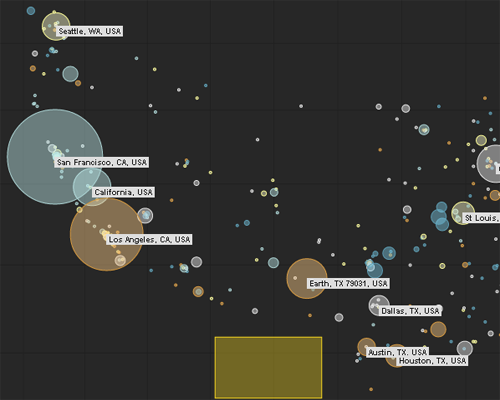Click the large orange Los Angeles bubble
Screen dimensions: 500x400
click(x=107, y=235)
